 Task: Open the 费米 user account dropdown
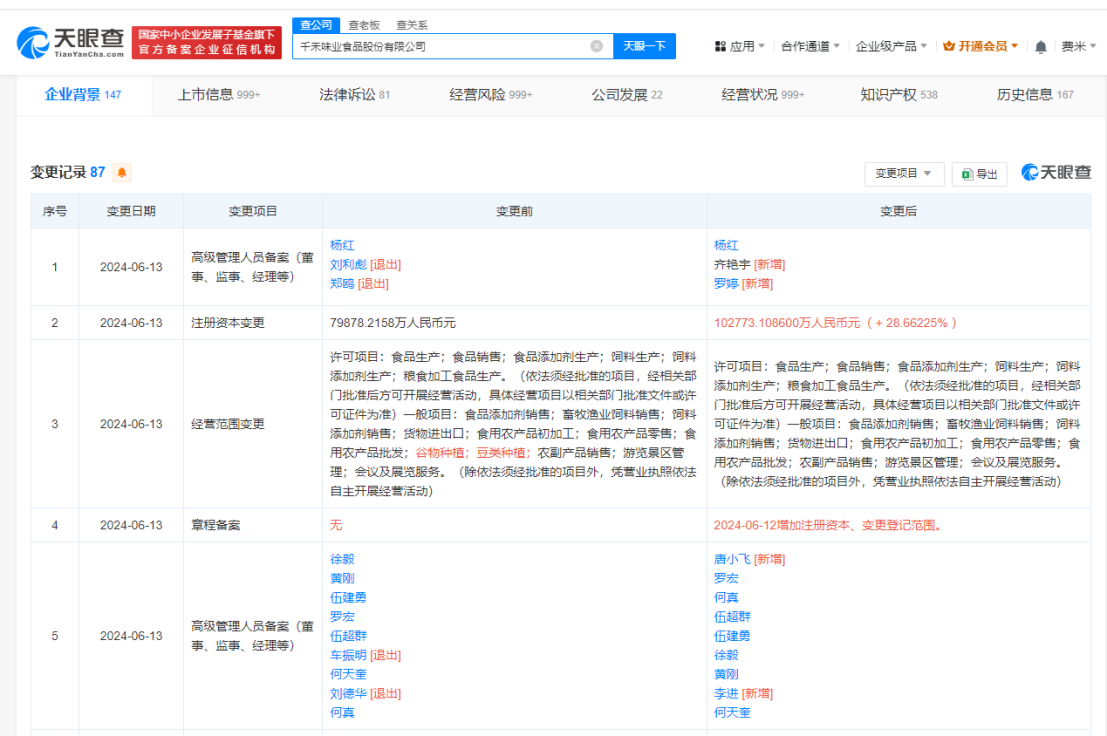(x=1079, y=46)
